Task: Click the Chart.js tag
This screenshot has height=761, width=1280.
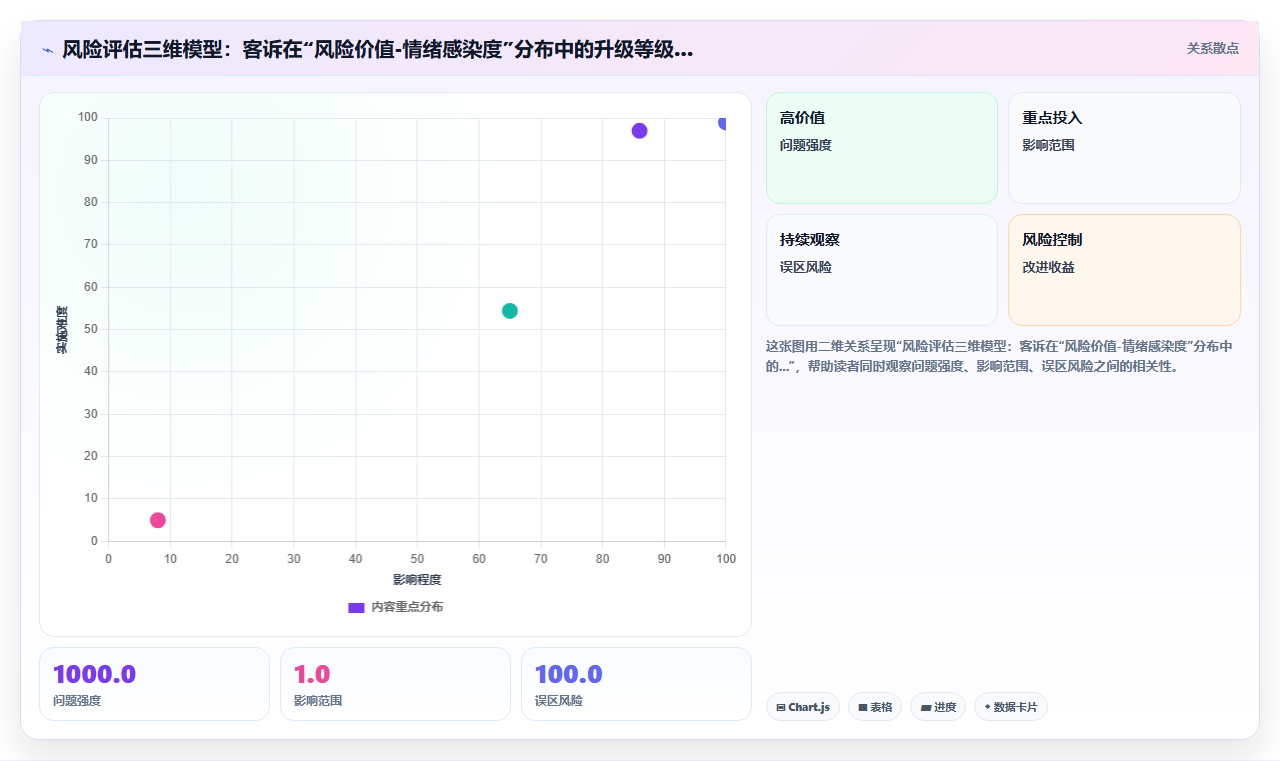Action: tap(803, 707)
